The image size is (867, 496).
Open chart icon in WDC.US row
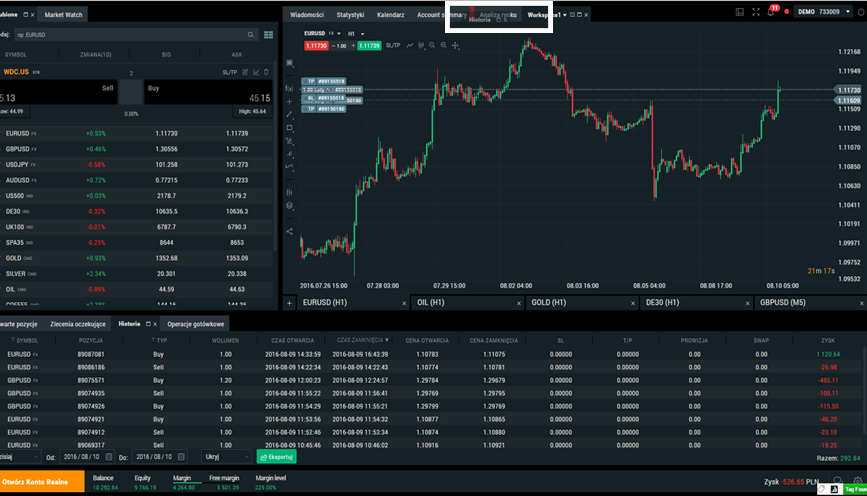(x=256, y=72)
